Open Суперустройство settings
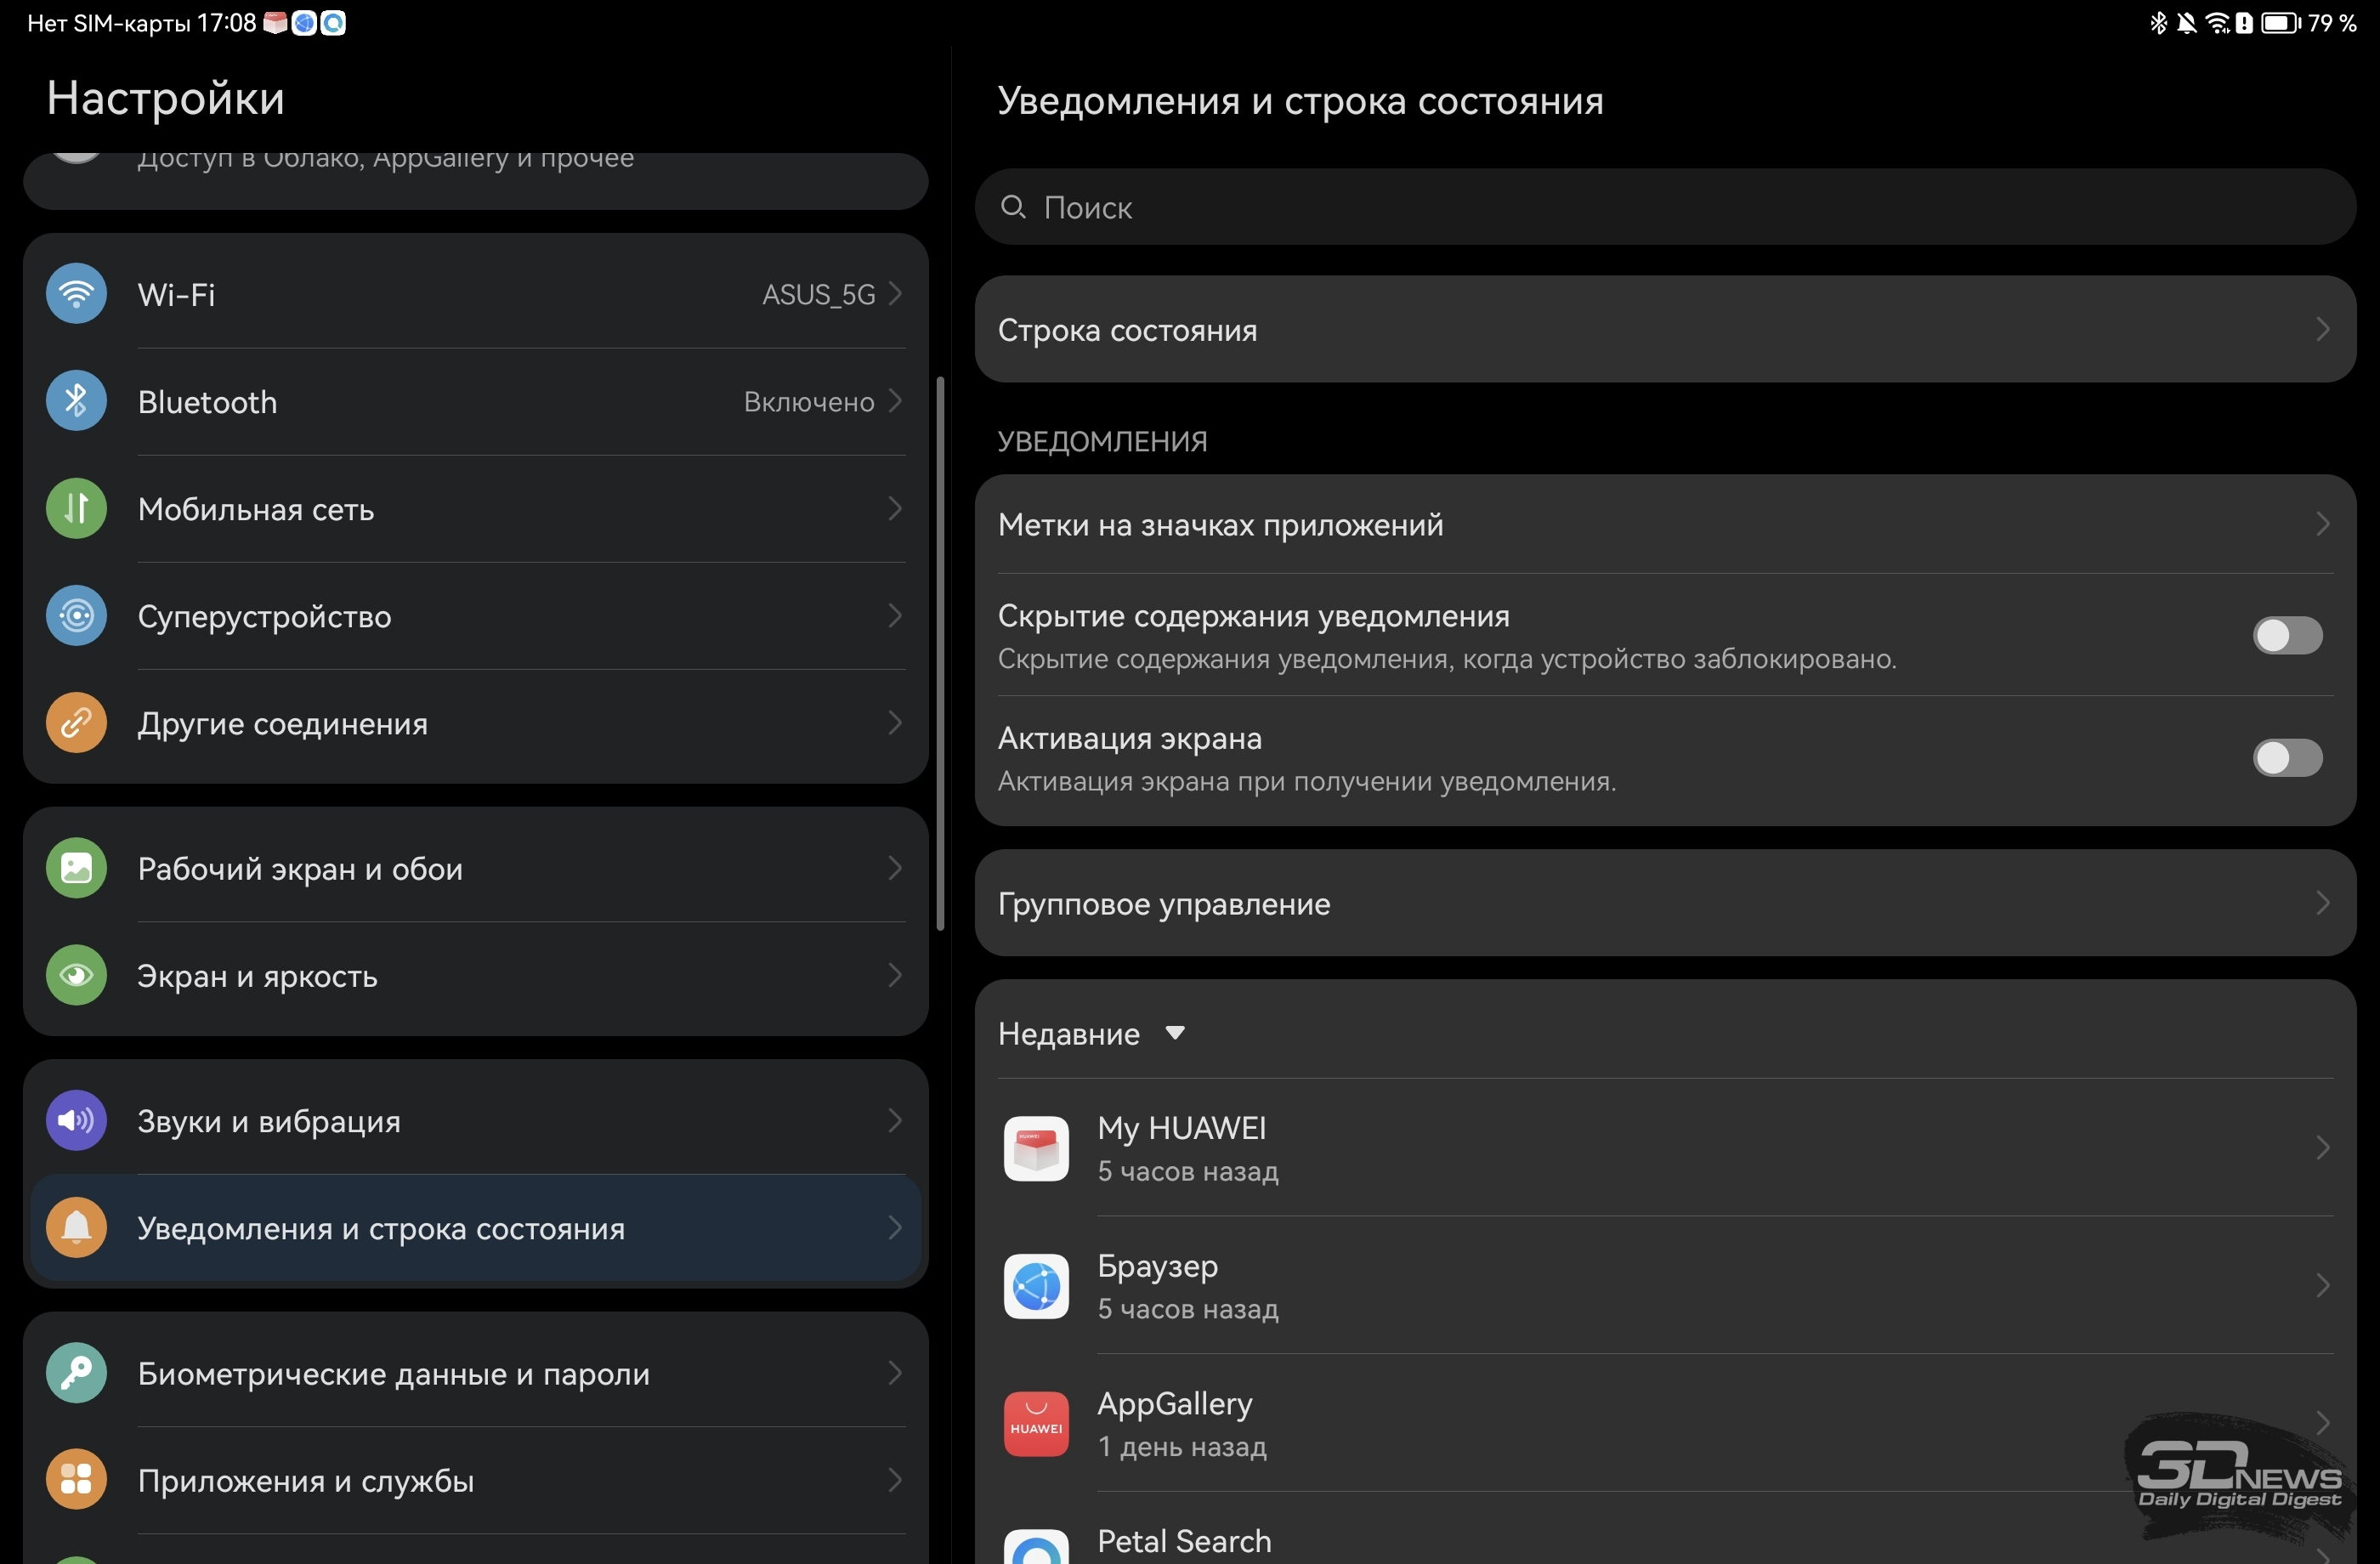Image resolution: width=2380 pixels, height=1564 pixels. click(476, 615)
